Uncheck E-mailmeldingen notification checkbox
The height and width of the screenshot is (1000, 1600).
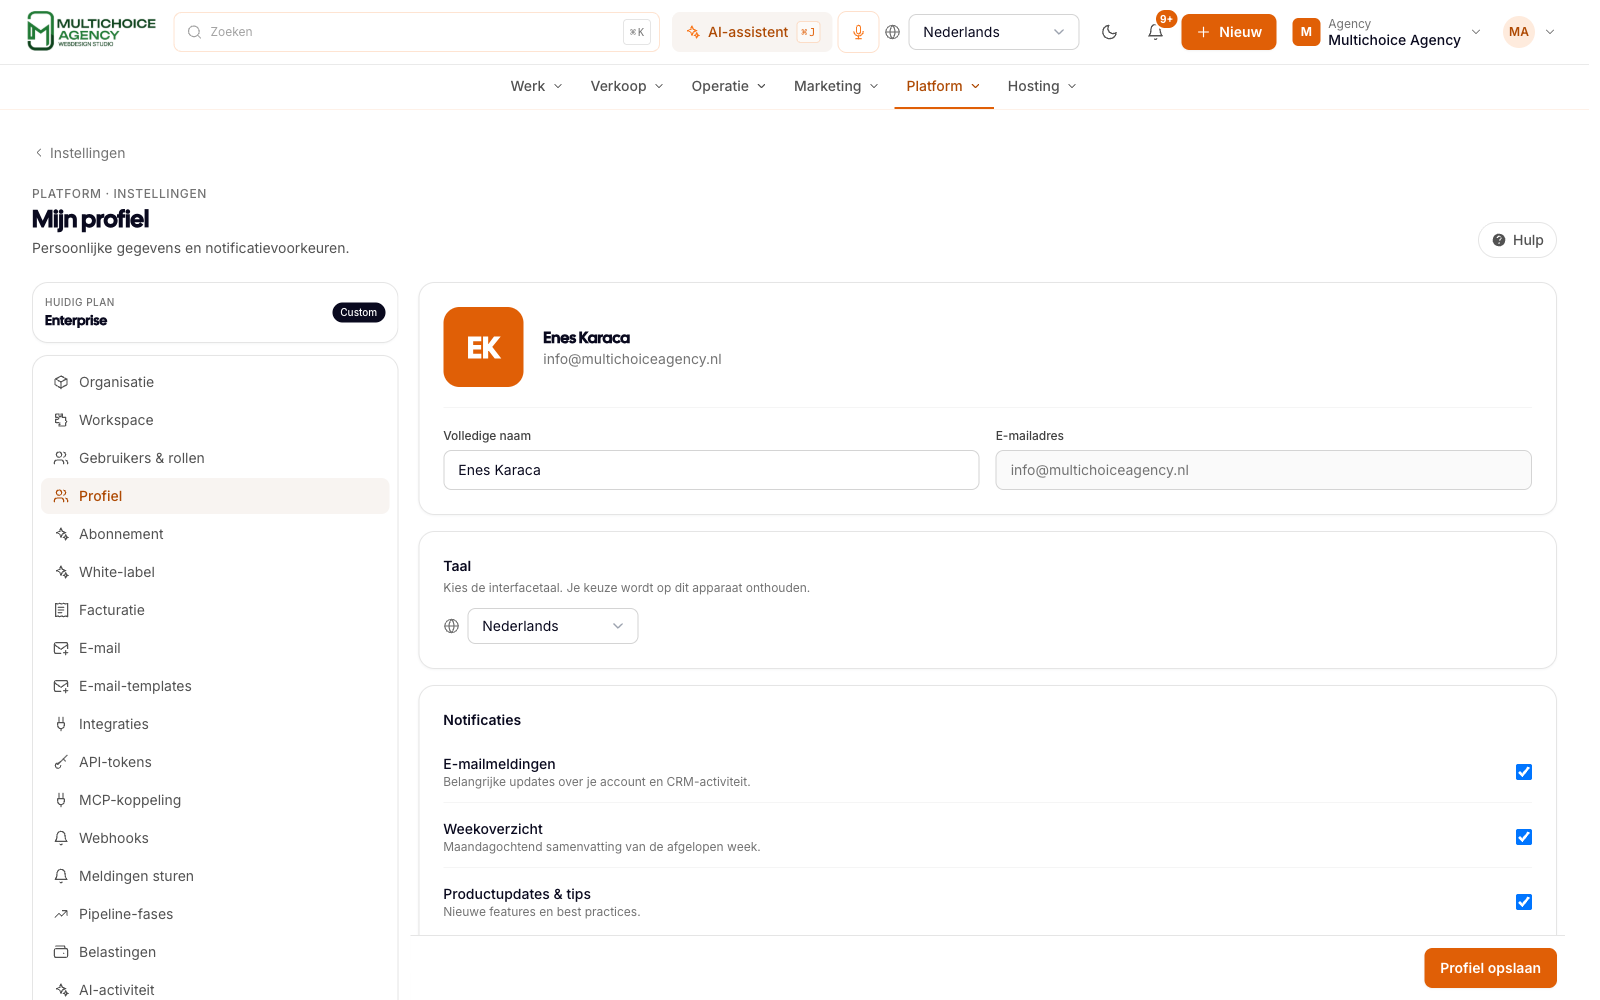(x=1524, y=772)
